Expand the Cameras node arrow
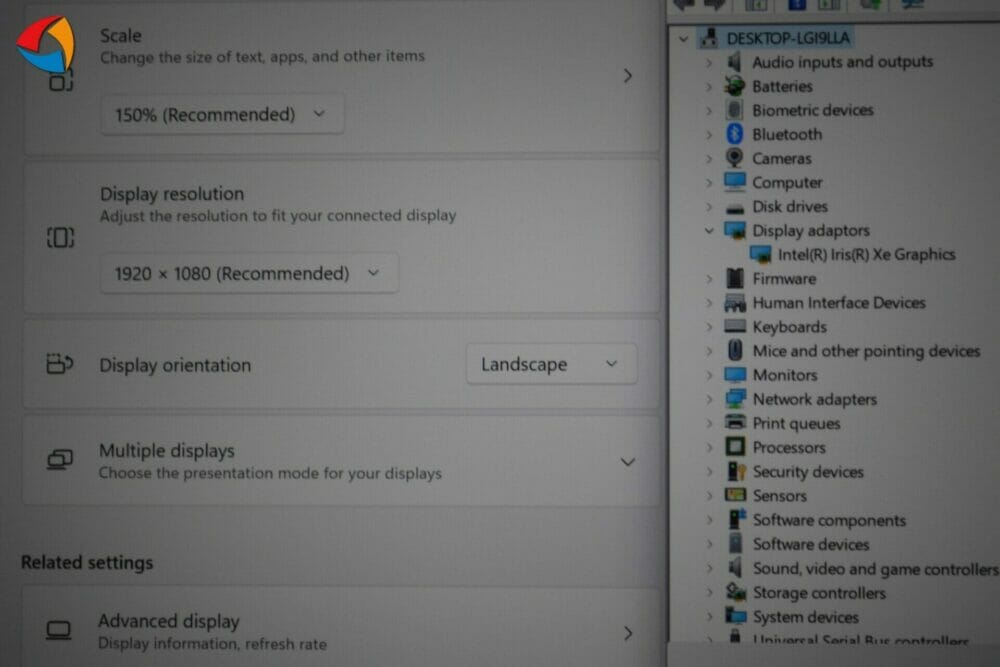 [709, 158]
